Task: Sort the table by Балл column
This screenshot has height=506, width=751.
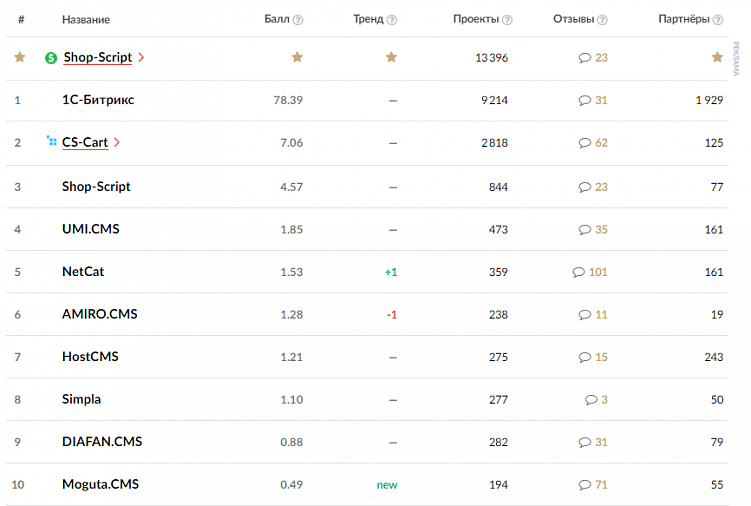Action: 276,20
